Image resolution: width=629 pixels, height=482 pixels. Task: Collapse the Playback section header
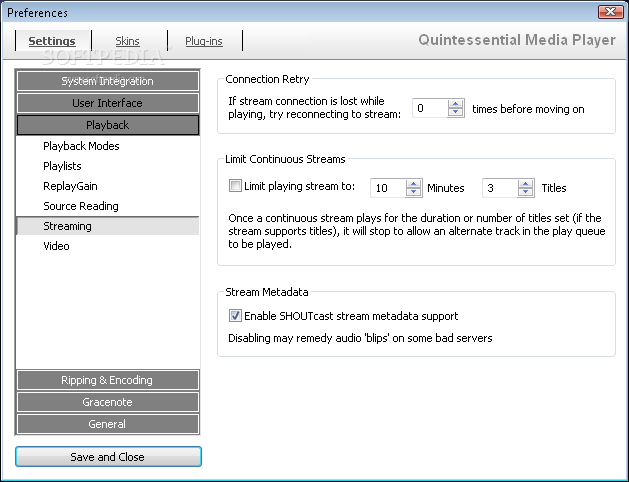point(108,125)
